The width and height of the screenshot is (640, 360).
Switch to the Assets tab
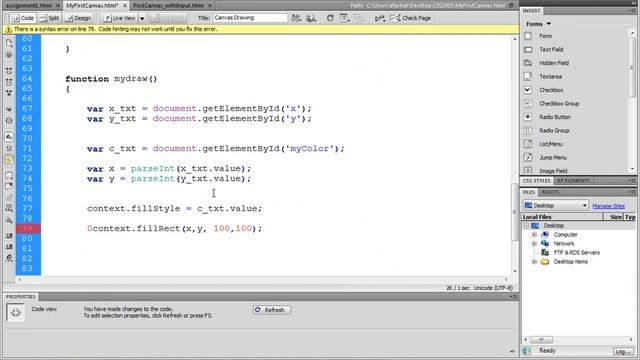tap(550, 192)
